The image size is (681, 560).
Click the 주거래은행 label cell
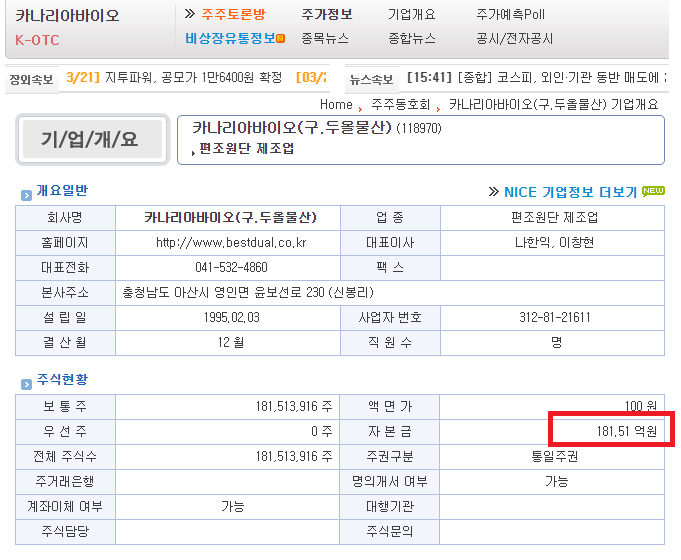point(65,481)
